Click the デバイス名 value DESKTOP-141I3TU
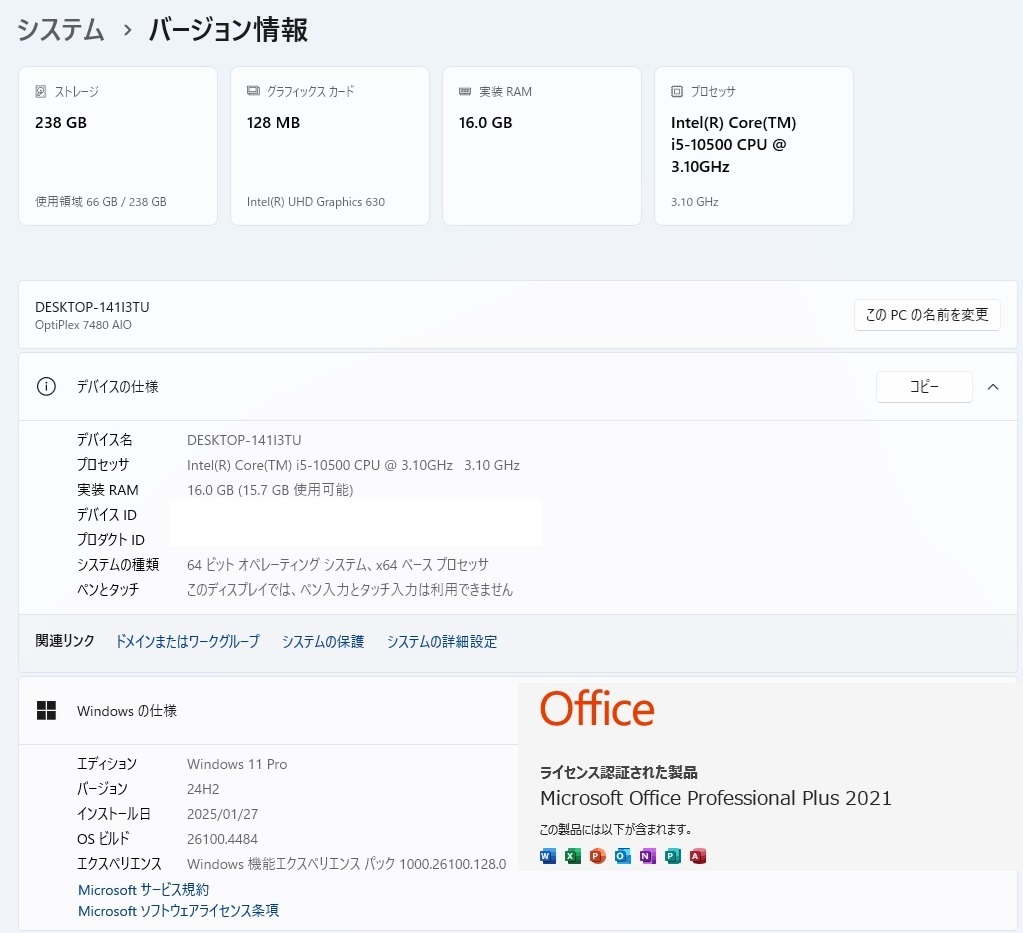The image size is (1023, 933). pyautogui.click(x=244, y=440)
